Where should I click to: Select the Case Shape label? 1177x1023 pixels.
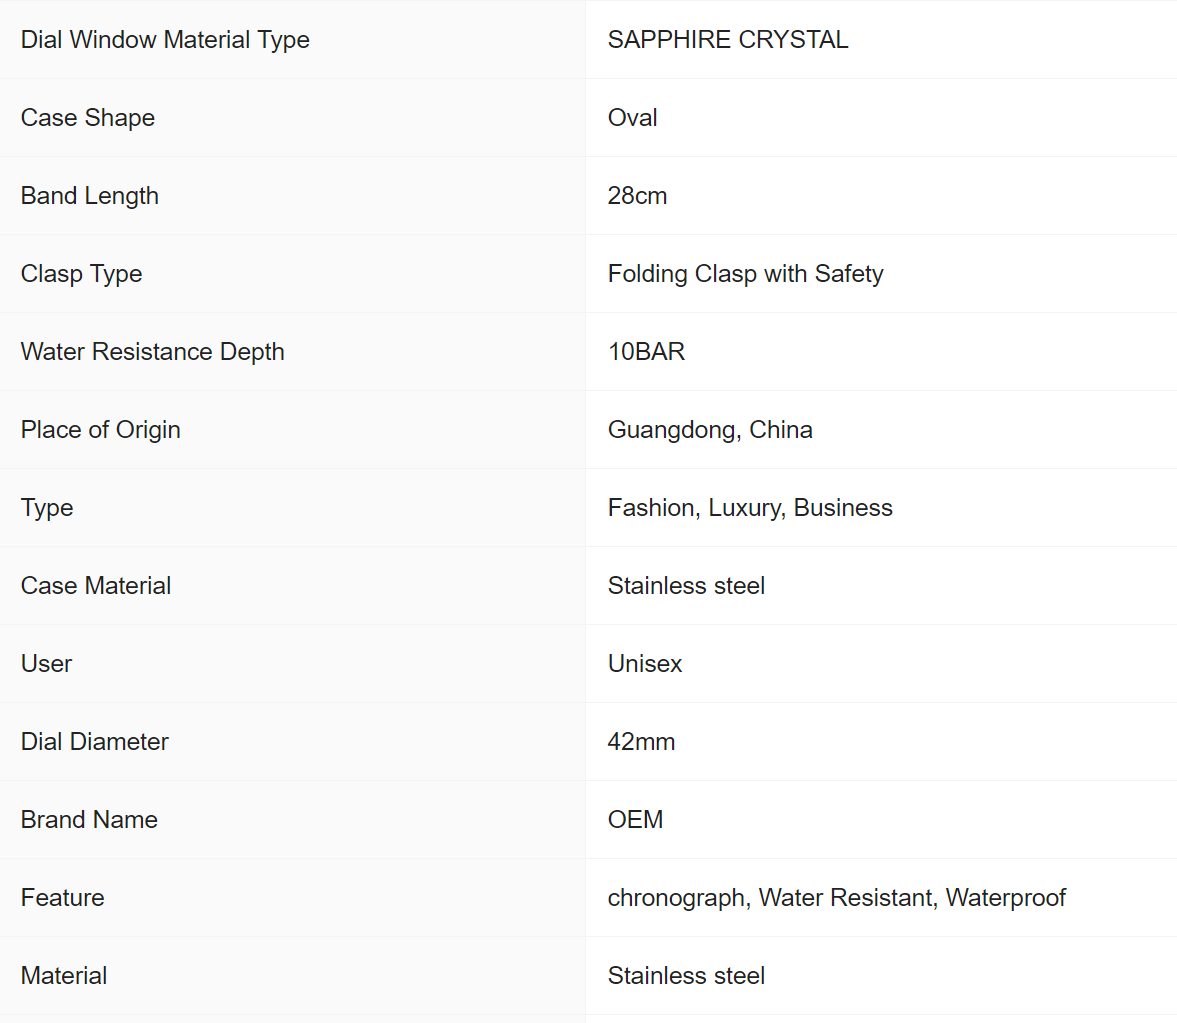point(88,118)
